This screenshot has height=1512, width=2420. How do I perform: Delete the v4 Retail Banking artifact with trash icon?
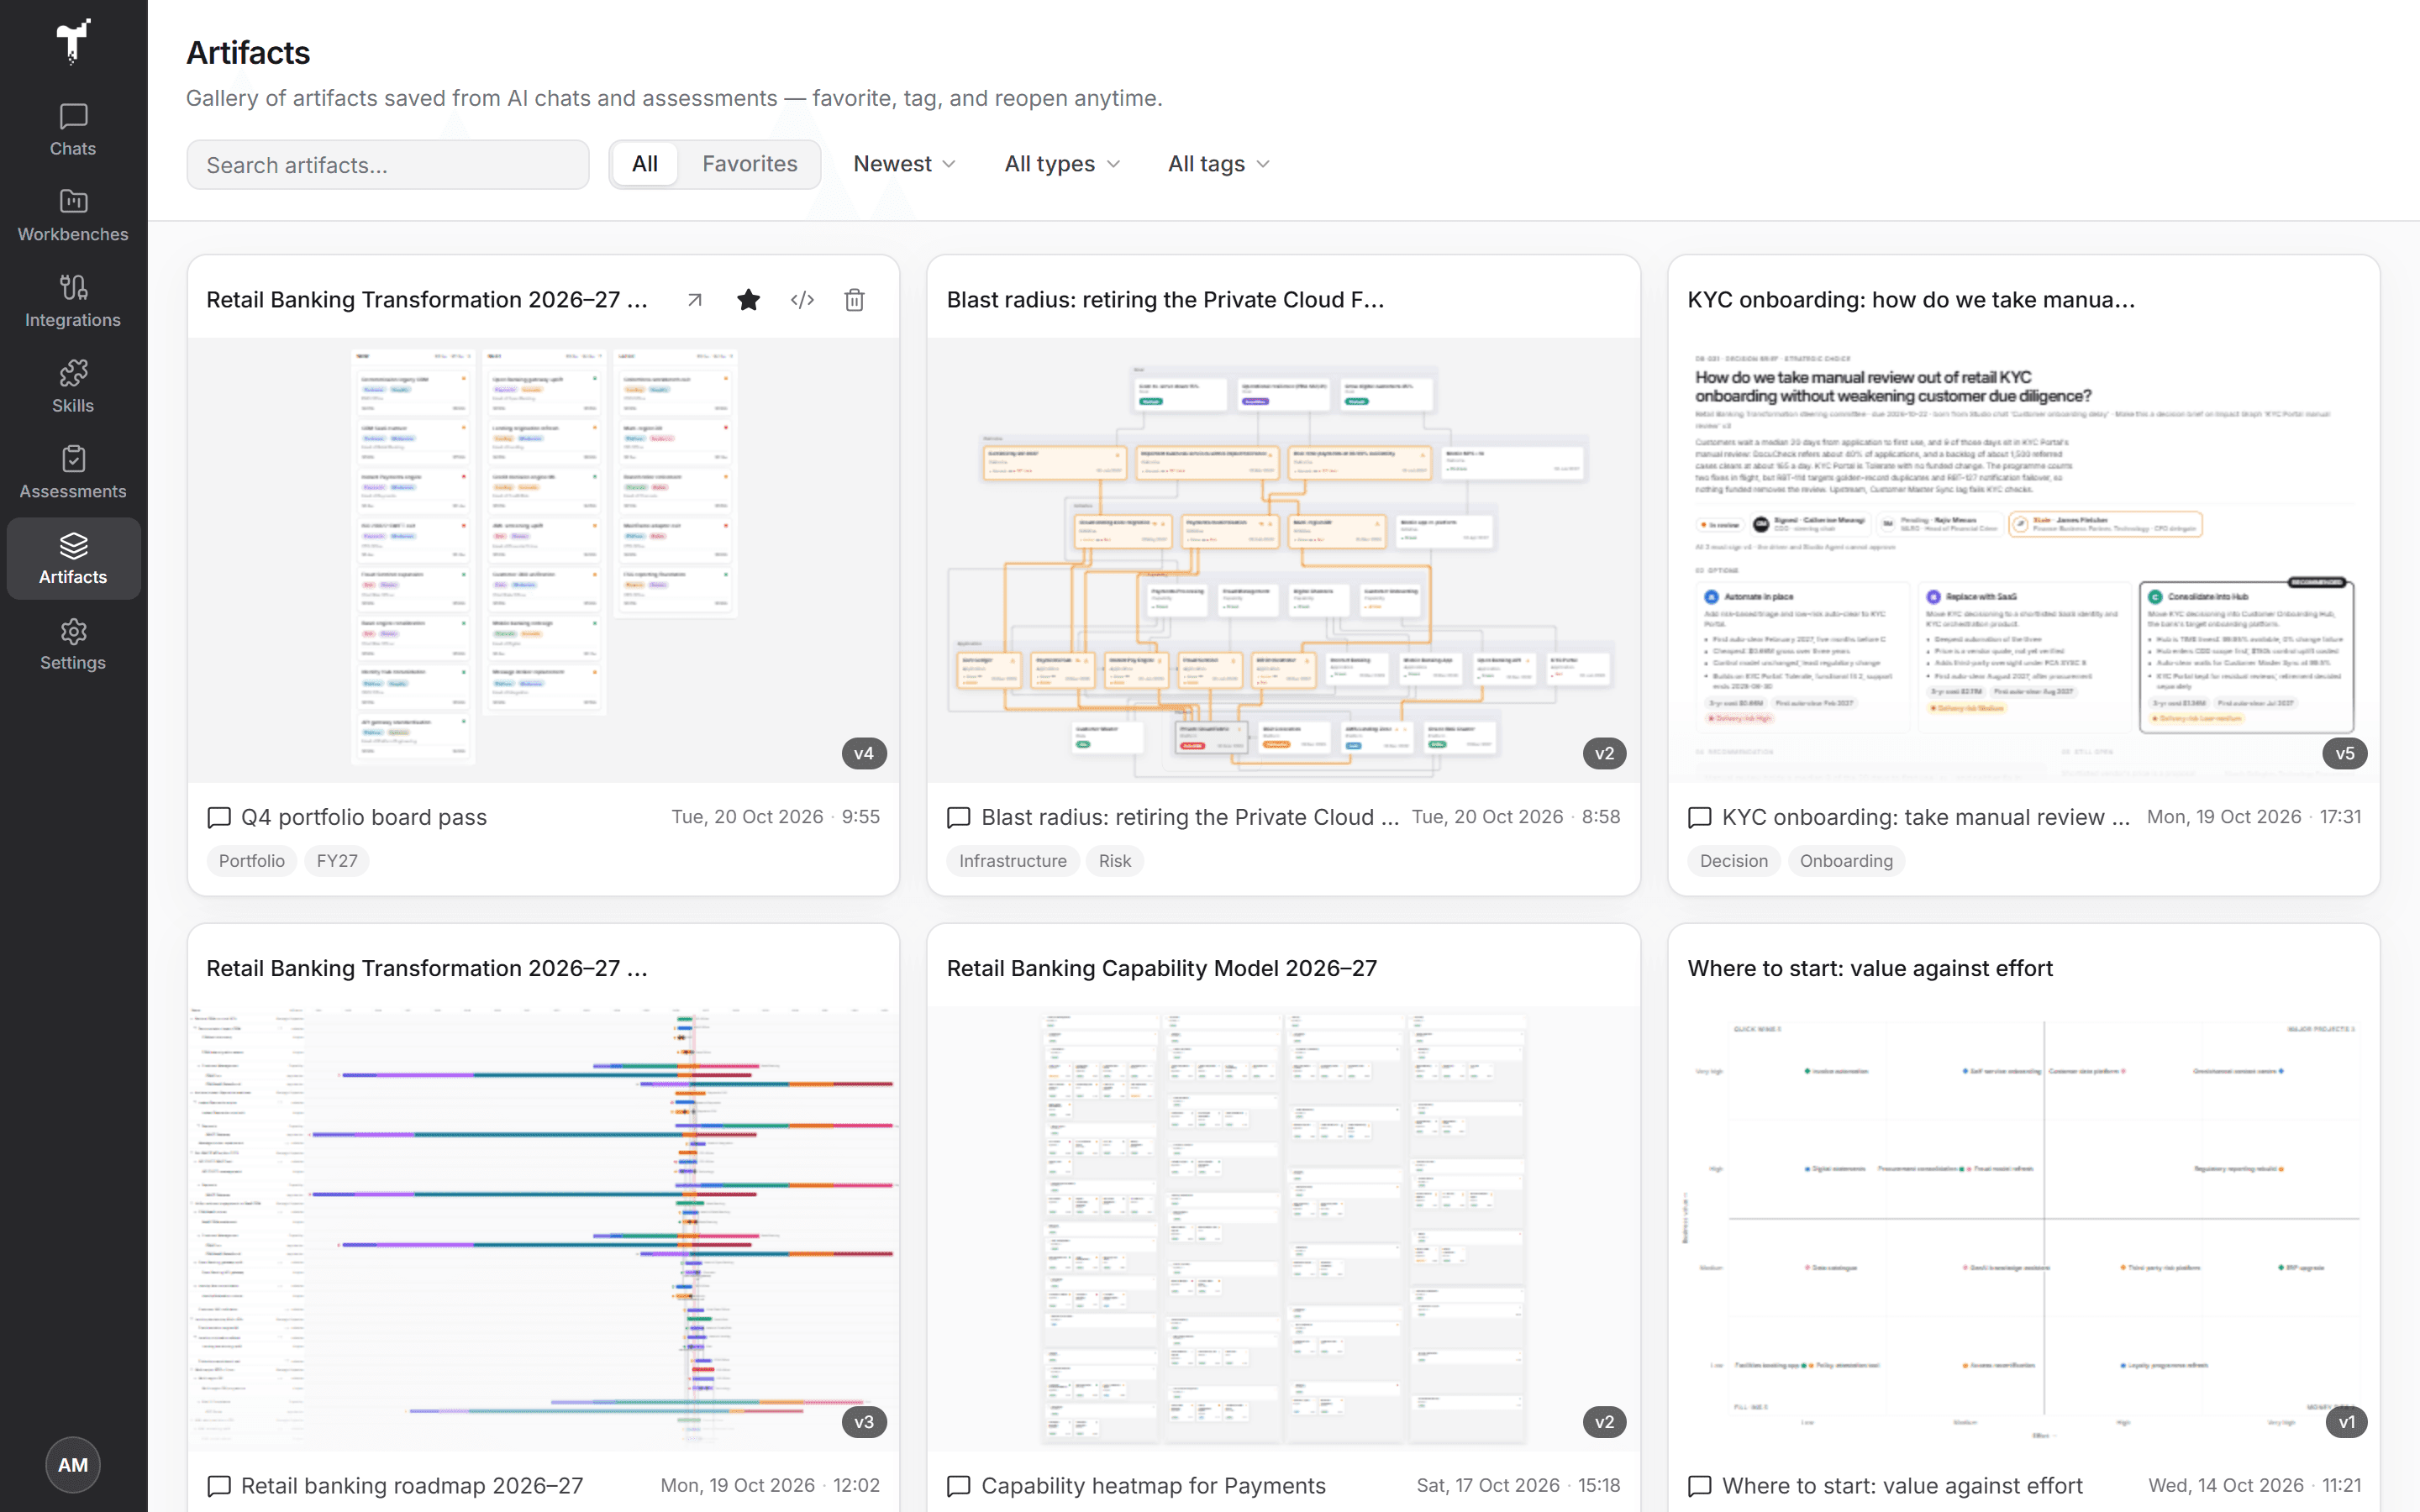(x=855, y=300)
